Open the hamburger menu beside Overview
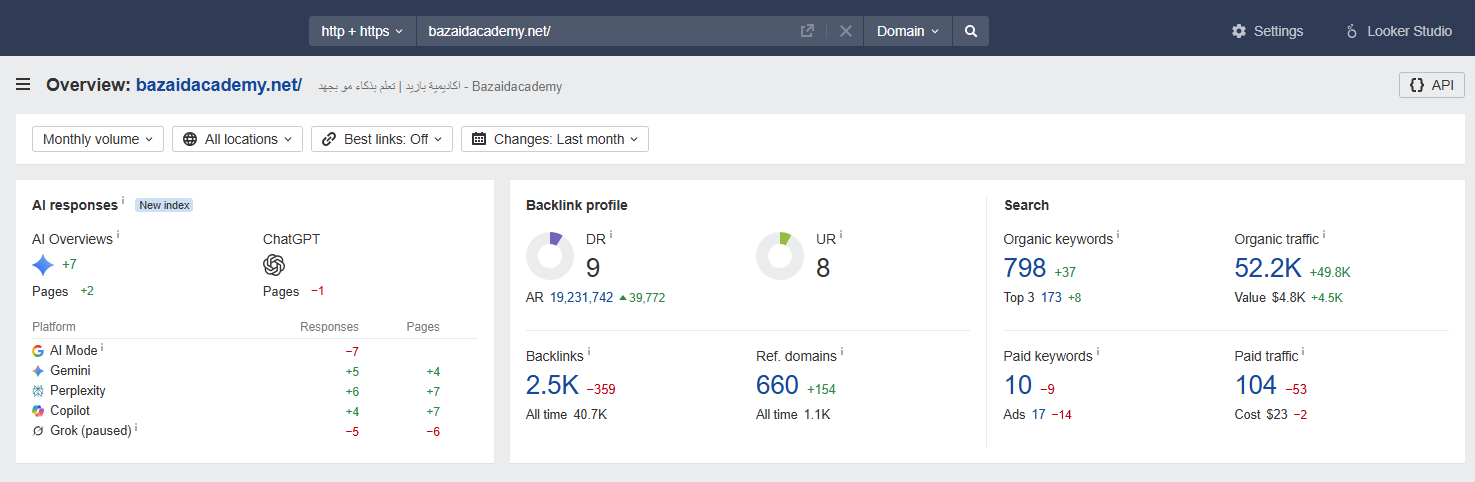 [23, 85]
